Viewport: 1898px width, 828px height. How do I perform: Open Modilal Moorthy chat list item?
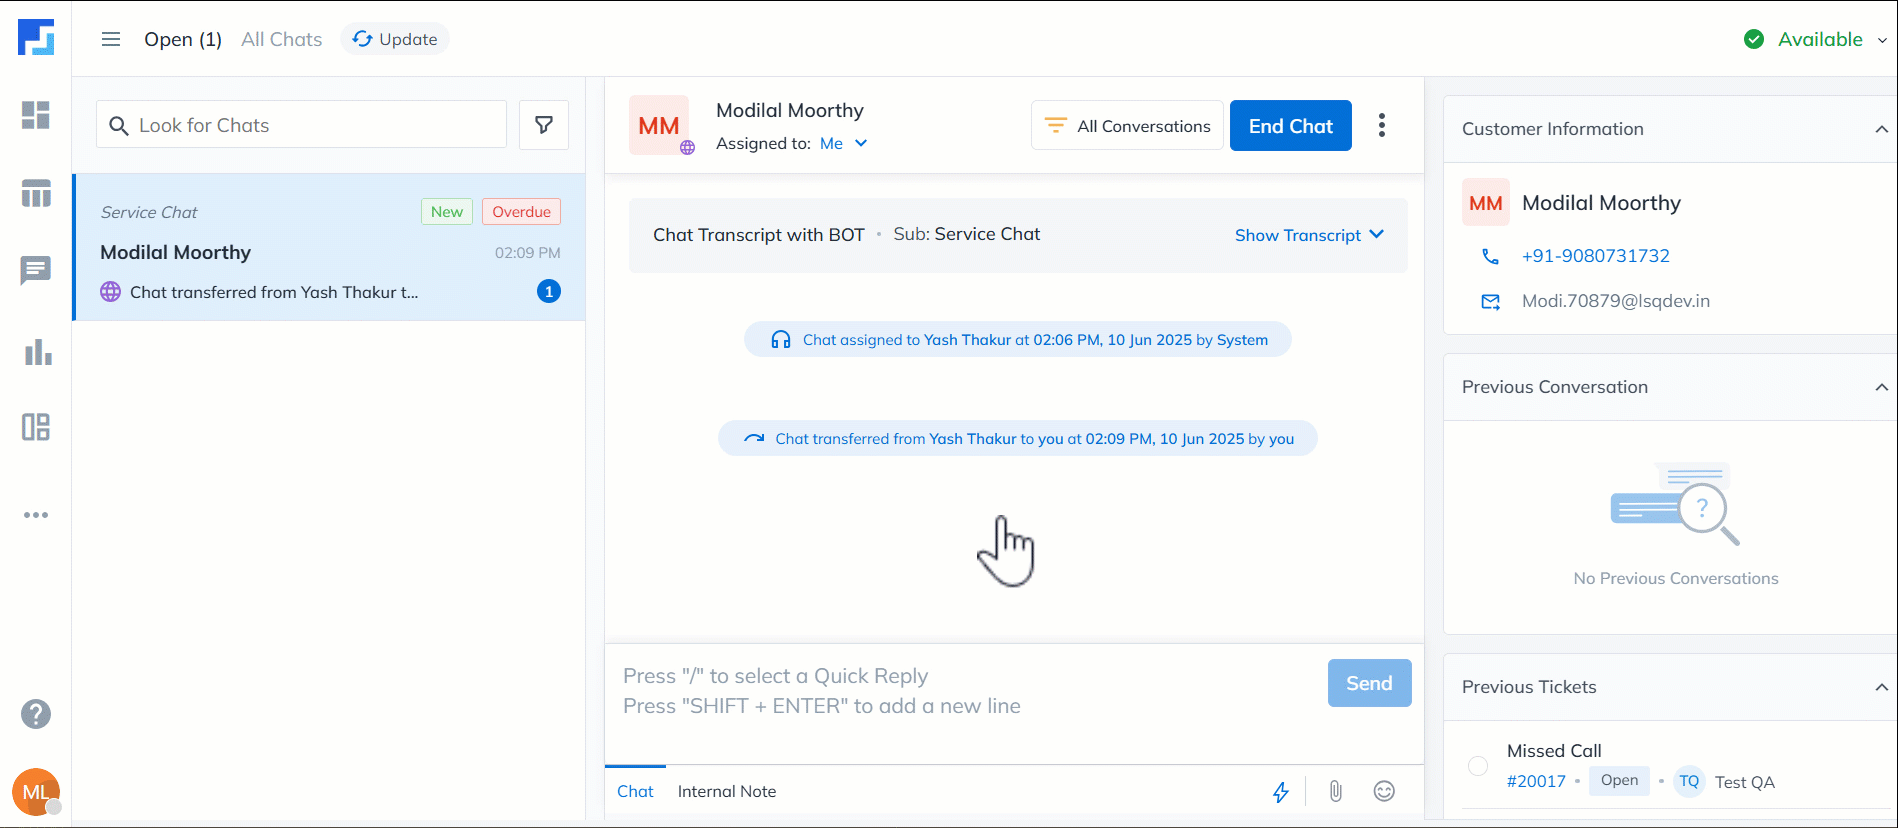click(x=330, y=247)
